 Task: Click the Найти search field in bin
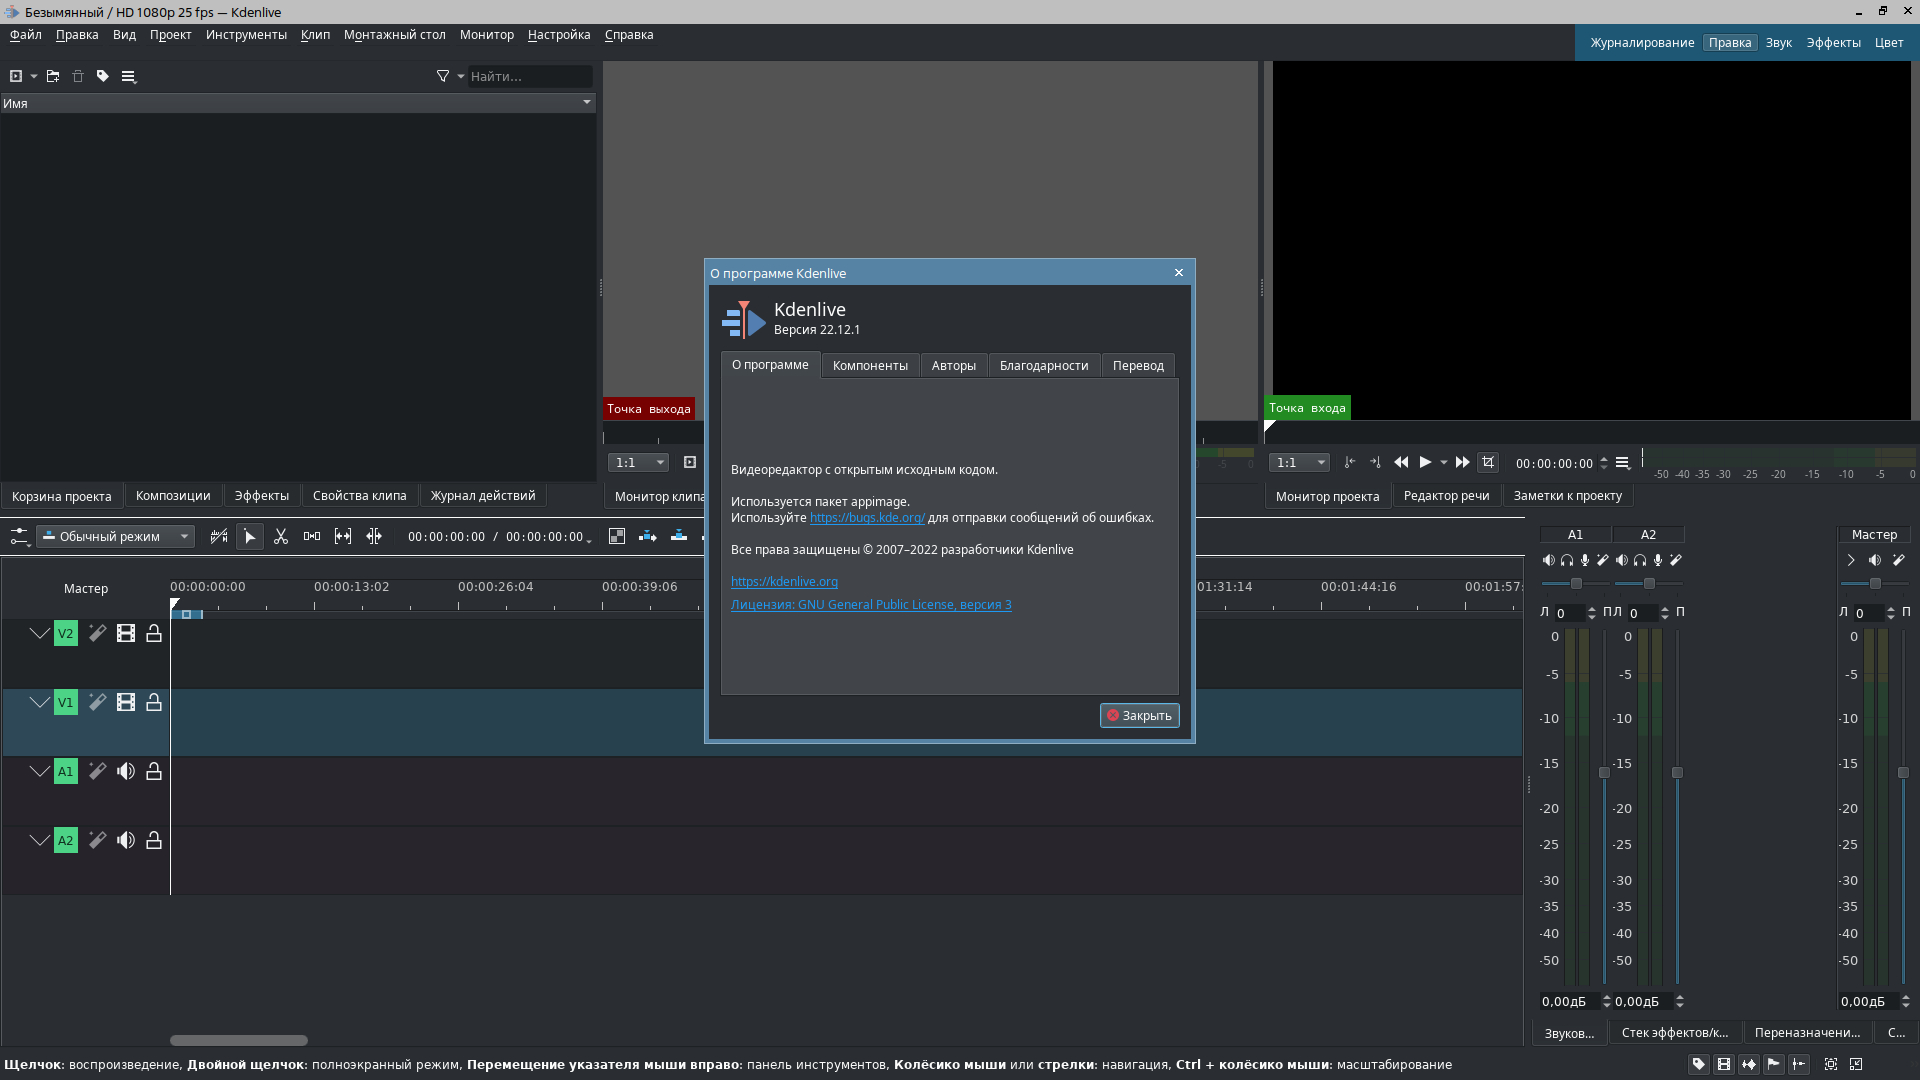pos(530,76)
